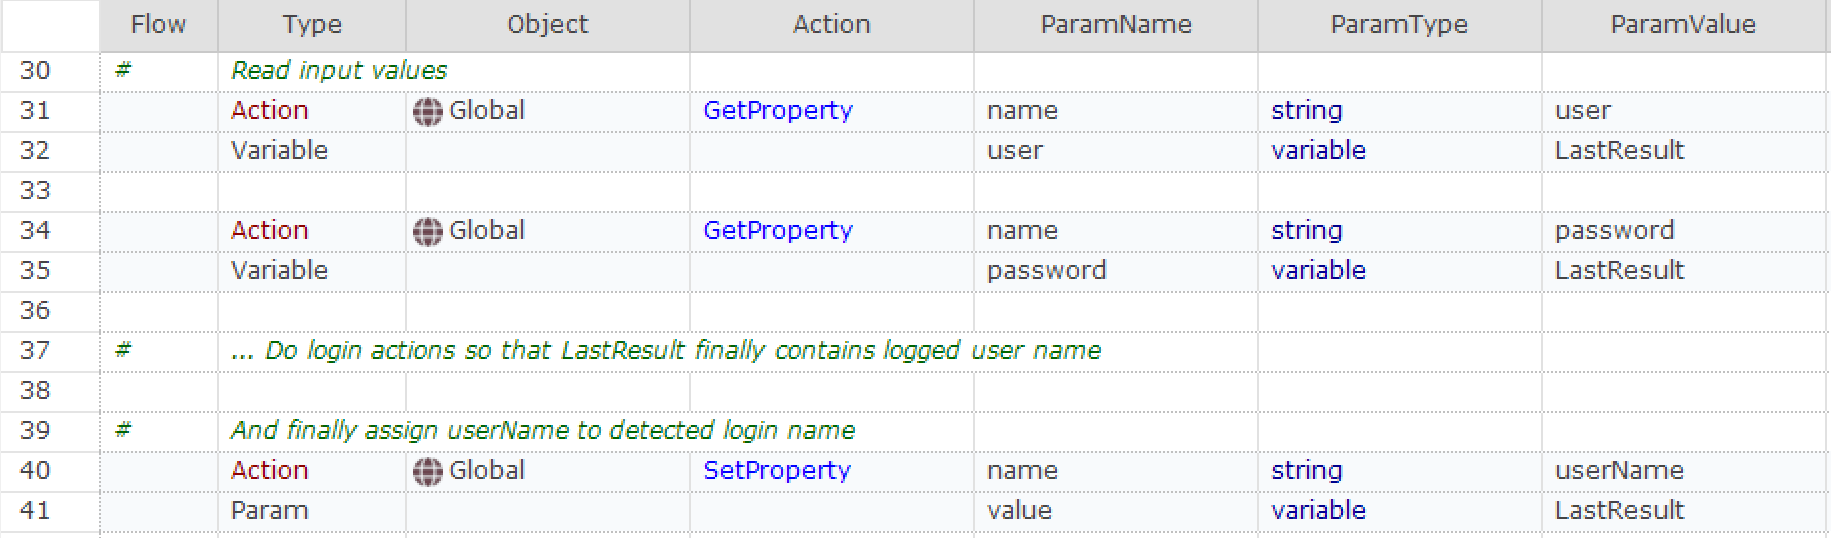Select row header 41
1831x538 pixels.
[x=36, y=511]
